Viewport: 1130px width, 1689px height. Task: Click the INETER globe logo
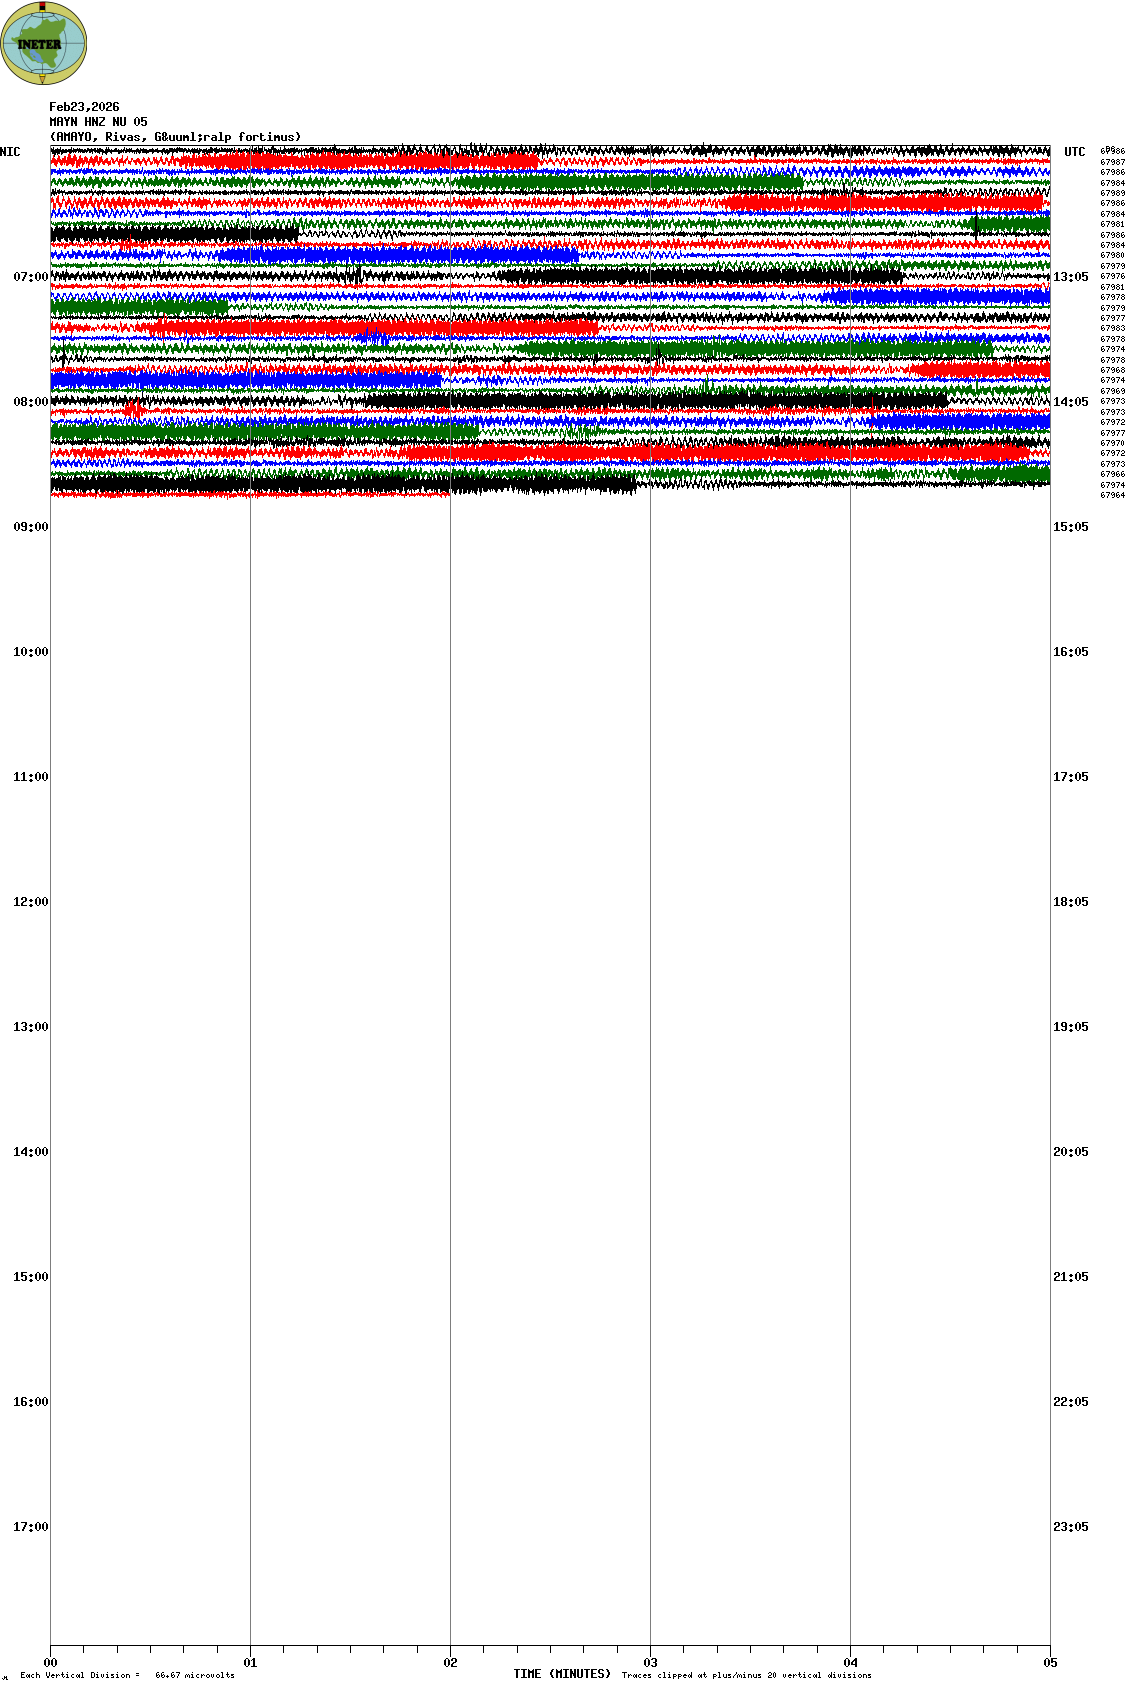(x=44, y=43)
